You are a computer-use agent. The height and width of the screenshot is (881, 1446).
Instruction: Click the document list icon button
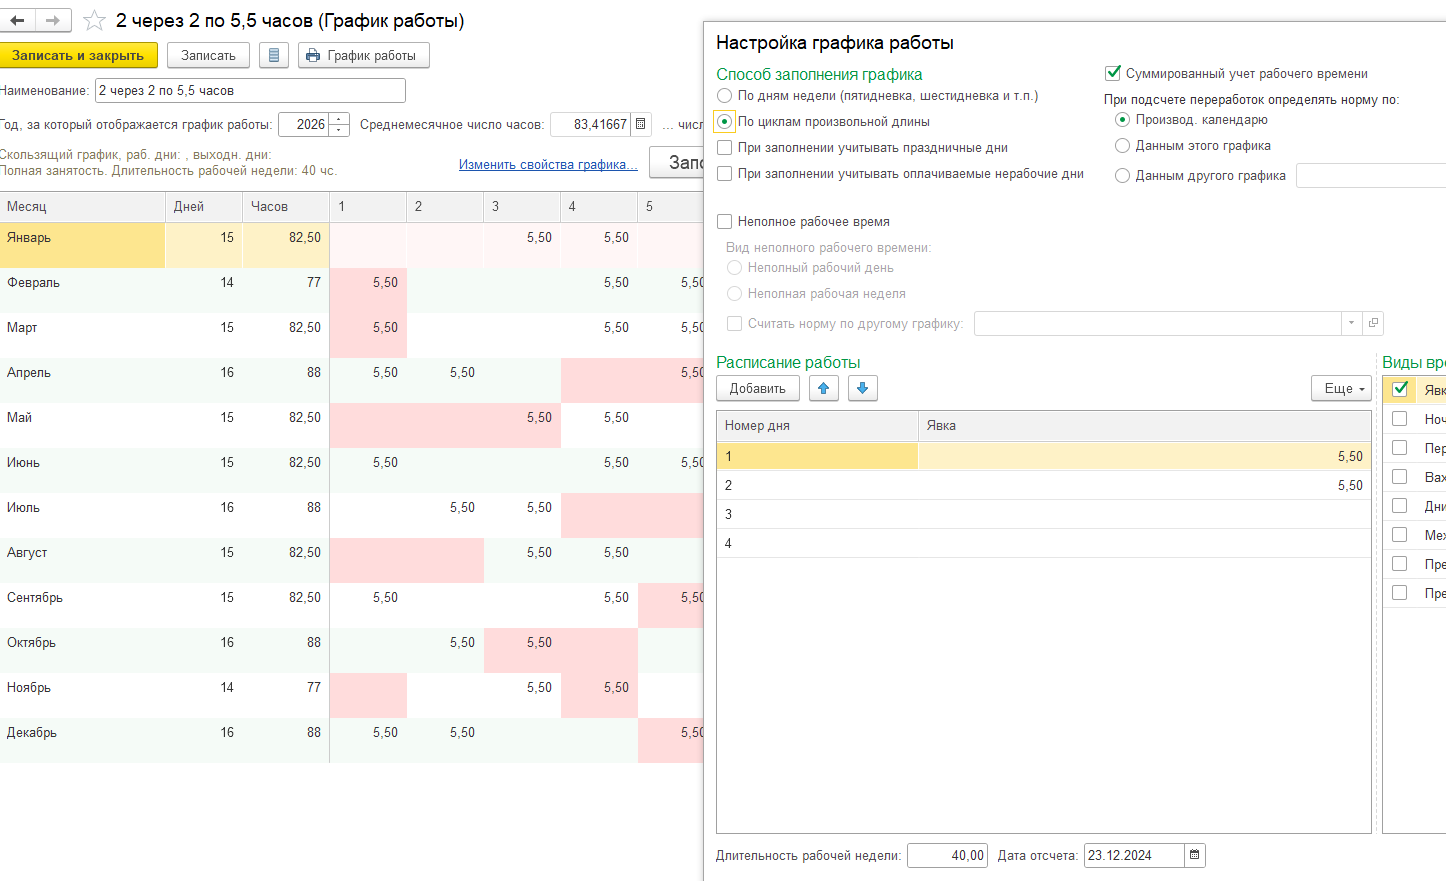tap(274, 55)
